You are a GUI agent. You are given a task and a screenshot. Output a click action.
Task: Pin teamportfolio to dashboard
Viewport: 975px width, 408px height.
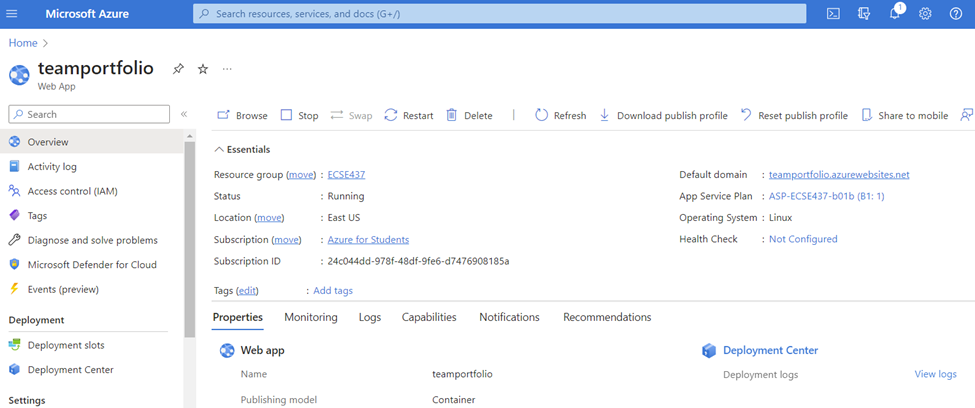[178, 69]
